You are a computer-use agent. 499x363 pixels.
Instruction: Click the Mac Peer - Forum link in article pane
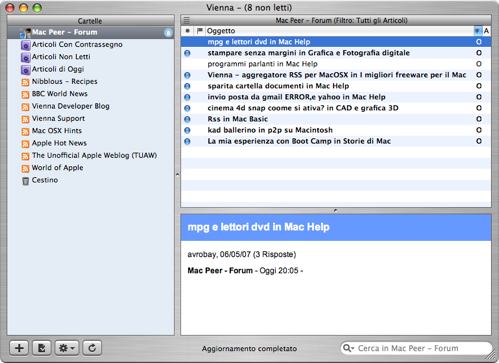coord(220,270)
